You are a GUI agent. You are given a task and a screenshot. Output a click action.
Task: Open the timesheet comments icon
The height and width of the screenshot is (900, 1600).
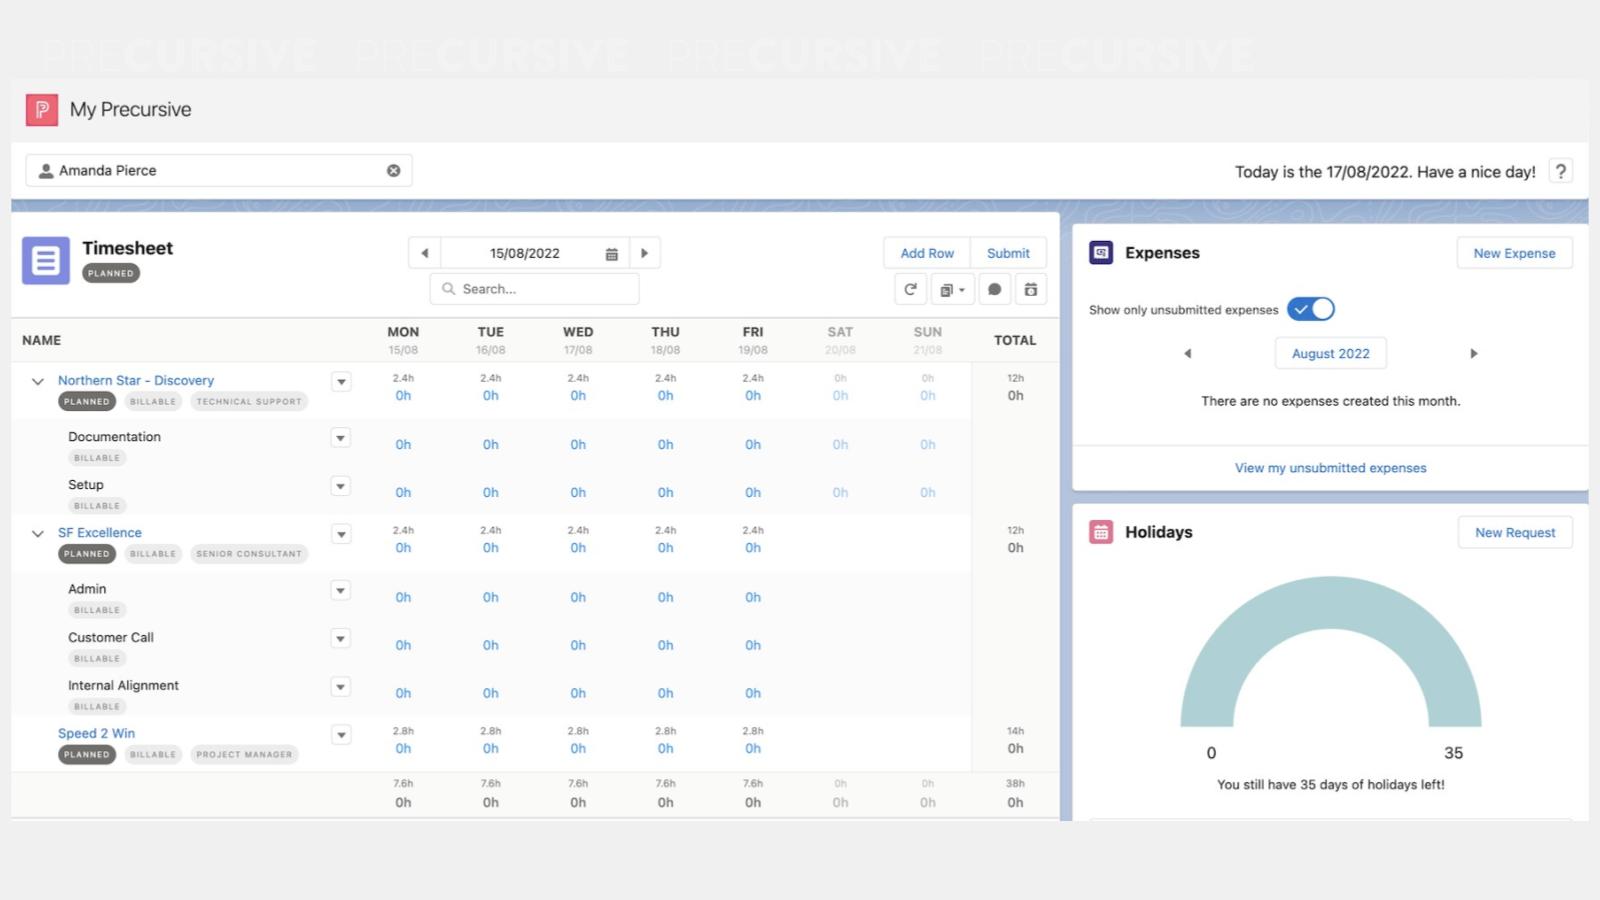point(994,290)
